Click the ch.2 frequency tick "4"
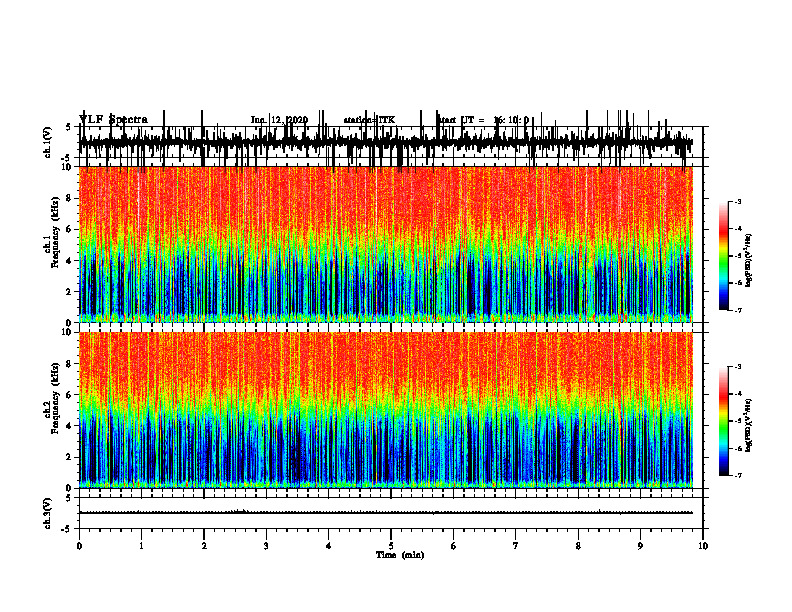Viewport: 792px width, 612px height. (69, 426)
